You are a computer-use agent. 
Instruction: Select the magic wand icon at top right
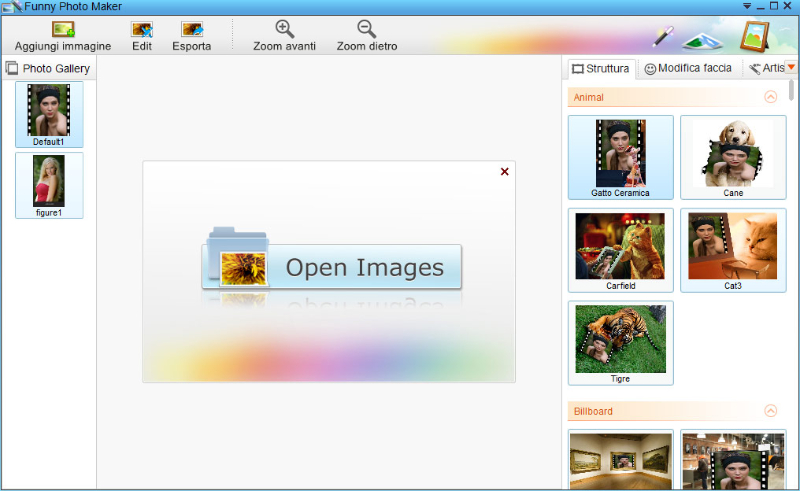[663, 37]
